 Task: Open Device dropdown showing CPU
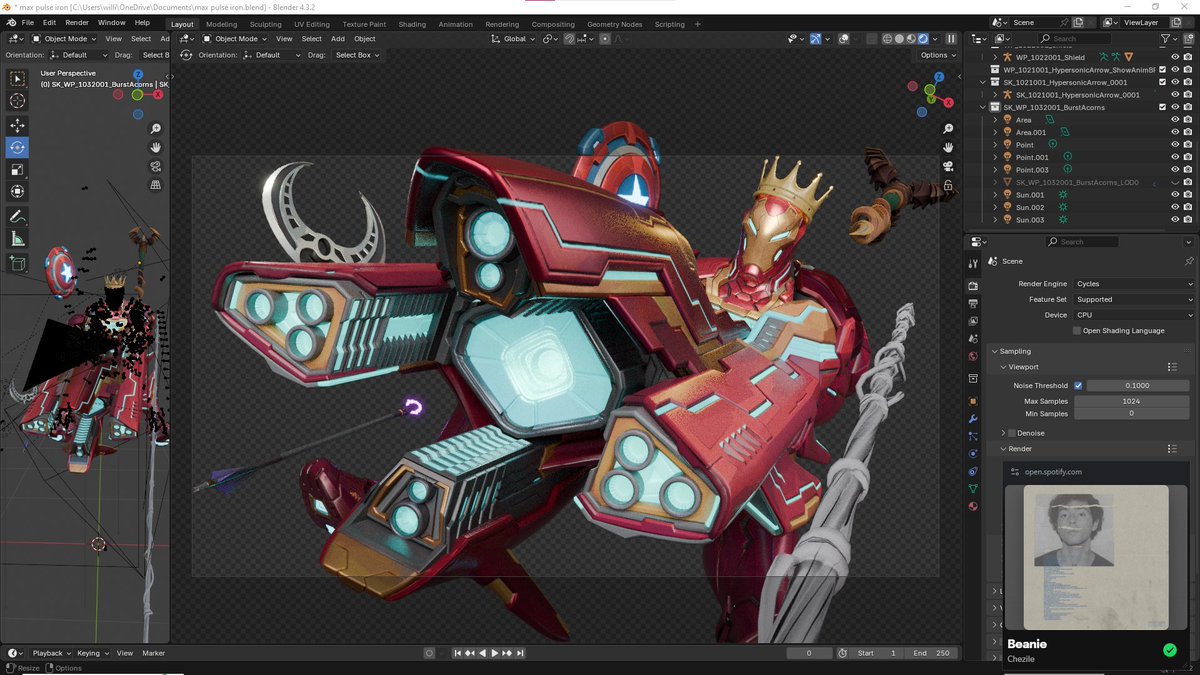pyautogui.click(x=1133, y=315)
